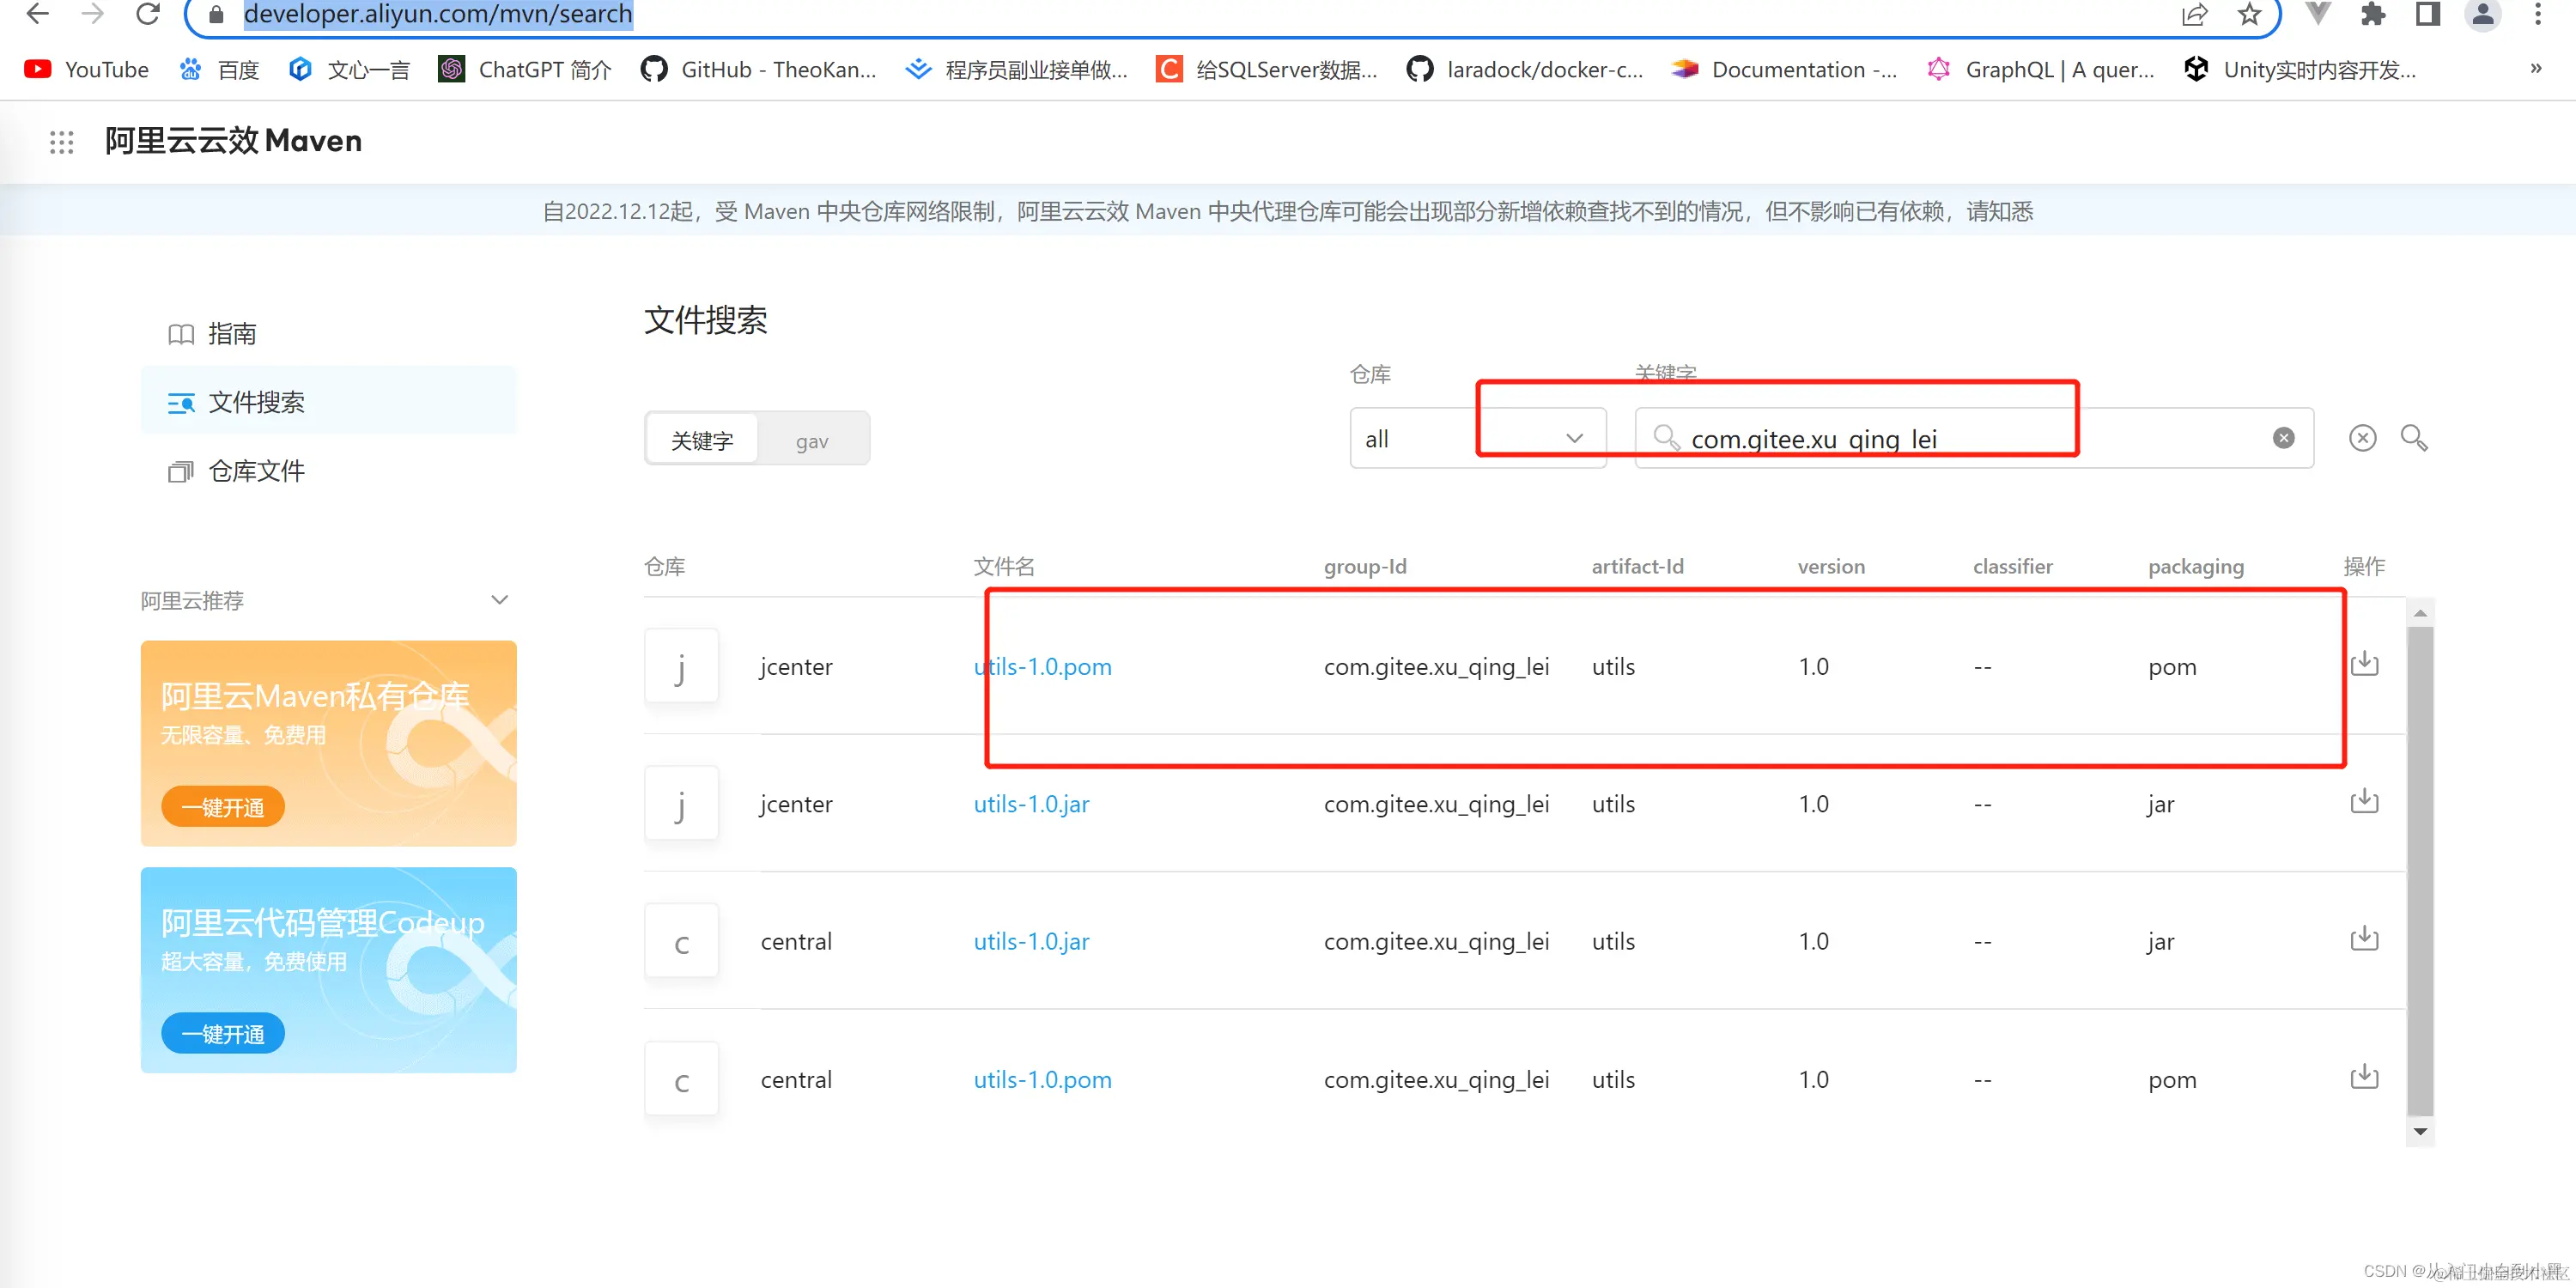Image resolution: width=2576 pixels, height=1288 pixels.
Task: Click the results scrollbar down arrow
Action: [x=2420, y=1132]
